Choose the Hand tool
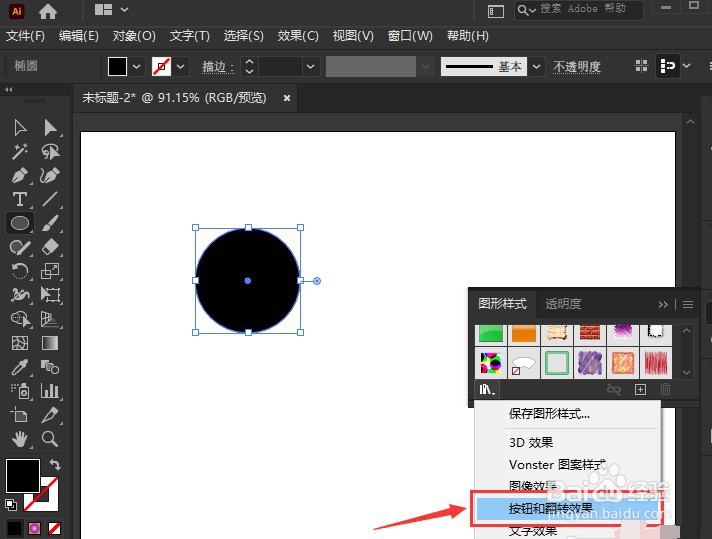 20,439
